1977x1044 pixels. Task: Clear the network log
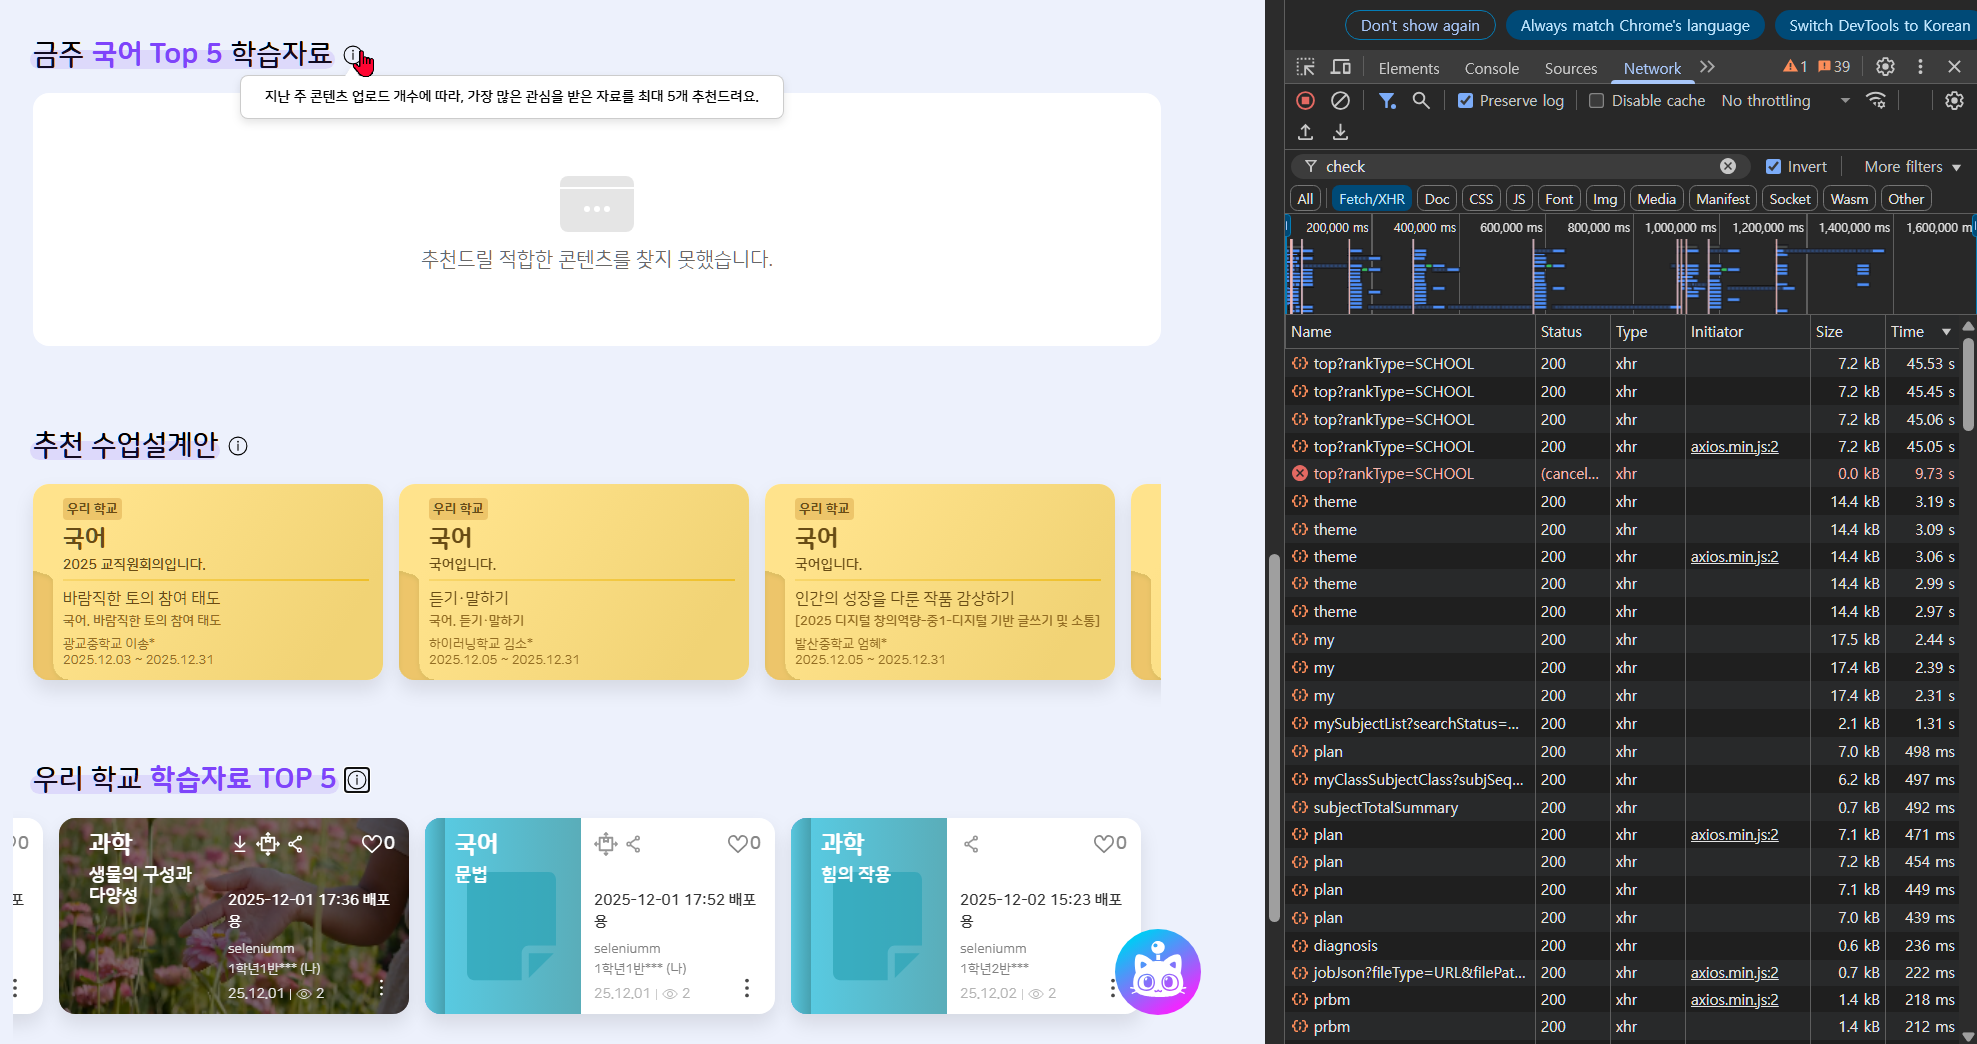[1340, 100]
